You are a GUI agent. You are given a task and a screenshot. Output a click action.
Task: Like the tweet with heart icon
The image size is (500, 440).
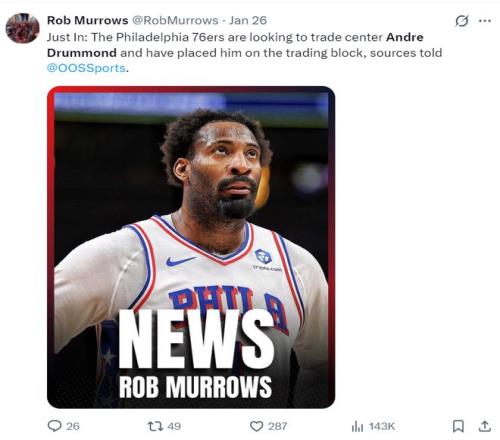point(256,426)
